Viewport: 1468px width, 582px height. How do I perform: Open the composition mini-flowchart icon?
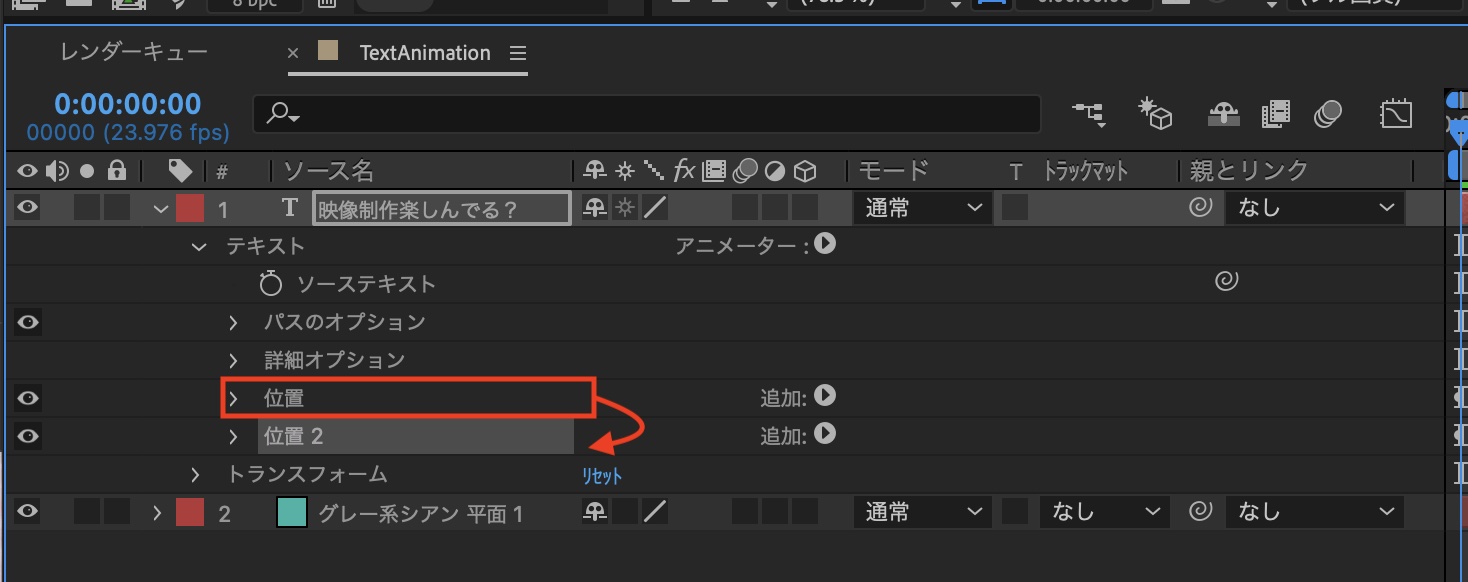tap(1089, 114)
